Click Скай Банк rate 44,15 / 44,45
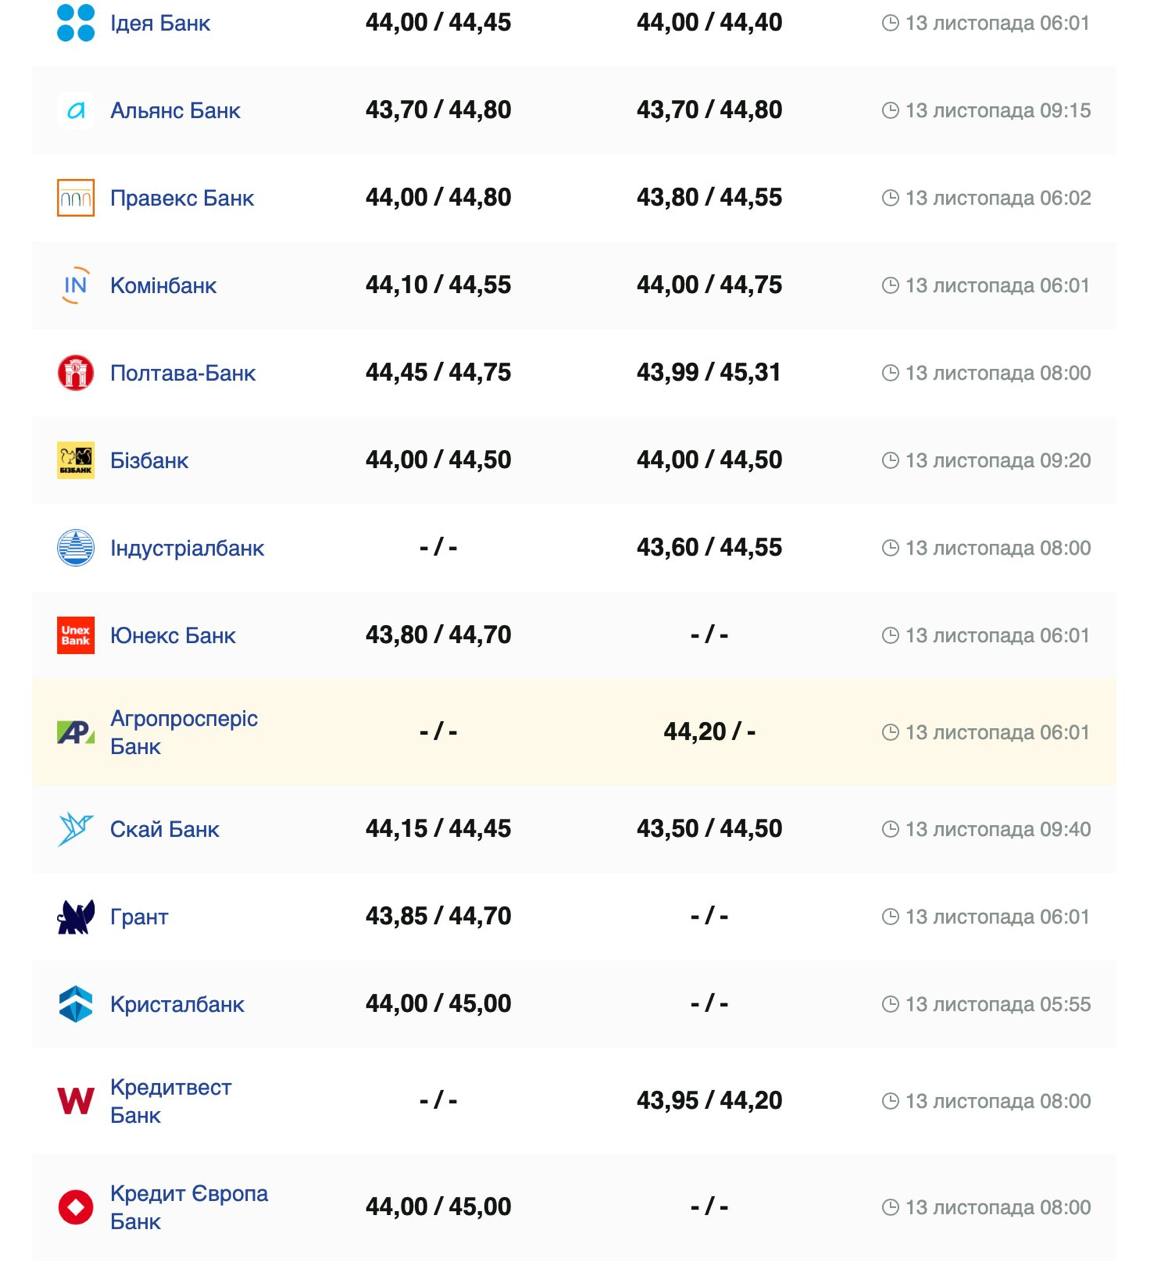This screenshot has height=1280, width=1154. pyautogui.click(x=438, y=829)
